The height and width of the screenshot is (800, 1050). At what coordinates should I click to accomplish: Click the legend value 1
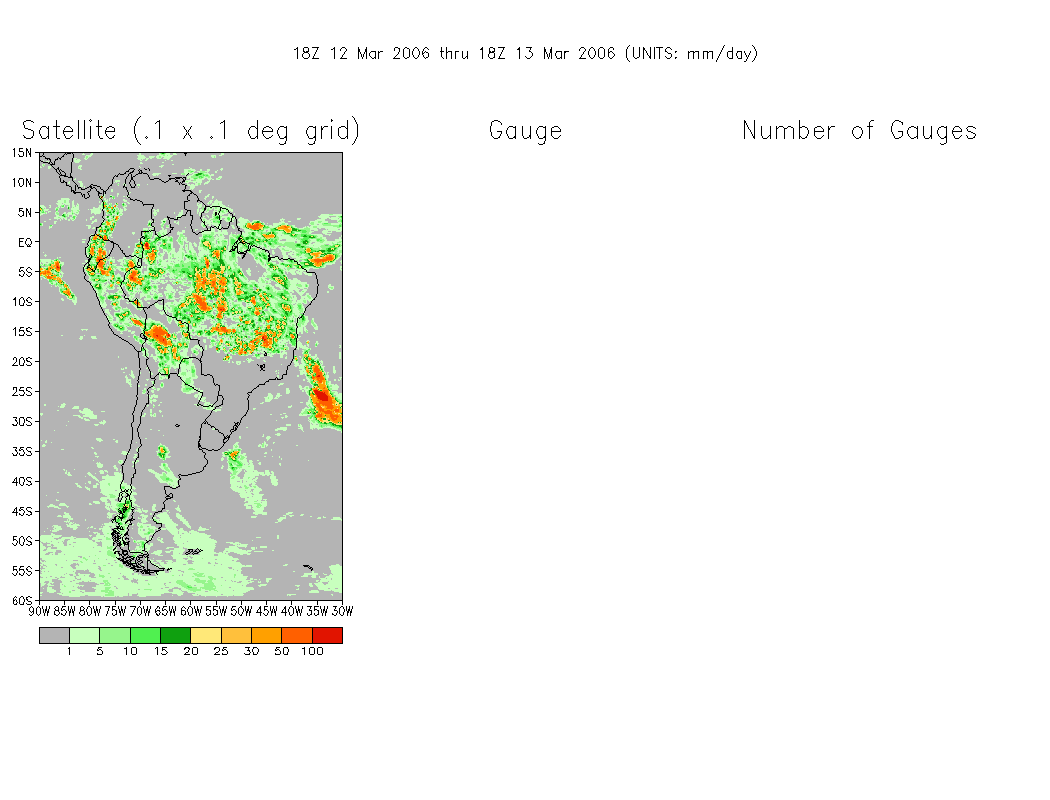(69, 651)
